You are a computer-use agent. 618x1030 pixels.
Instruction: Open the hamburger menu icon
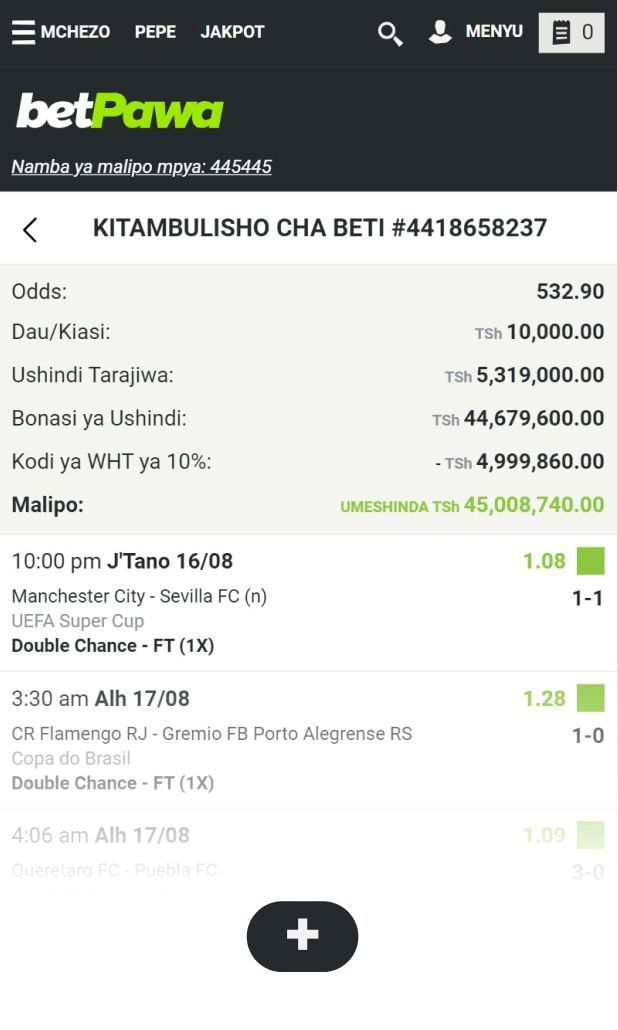pos(23,32)
